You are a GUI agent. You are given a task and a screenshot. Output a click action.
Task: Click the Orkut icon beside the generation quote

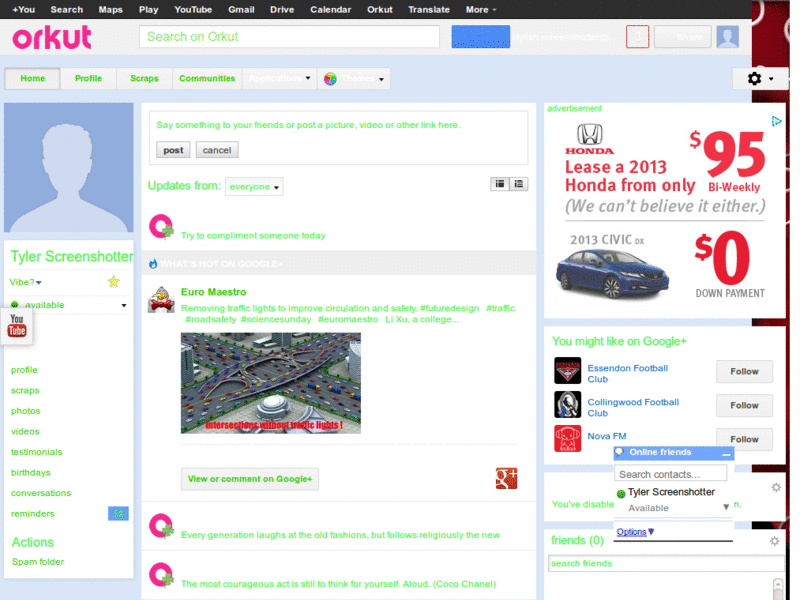[x=161, y=526]
